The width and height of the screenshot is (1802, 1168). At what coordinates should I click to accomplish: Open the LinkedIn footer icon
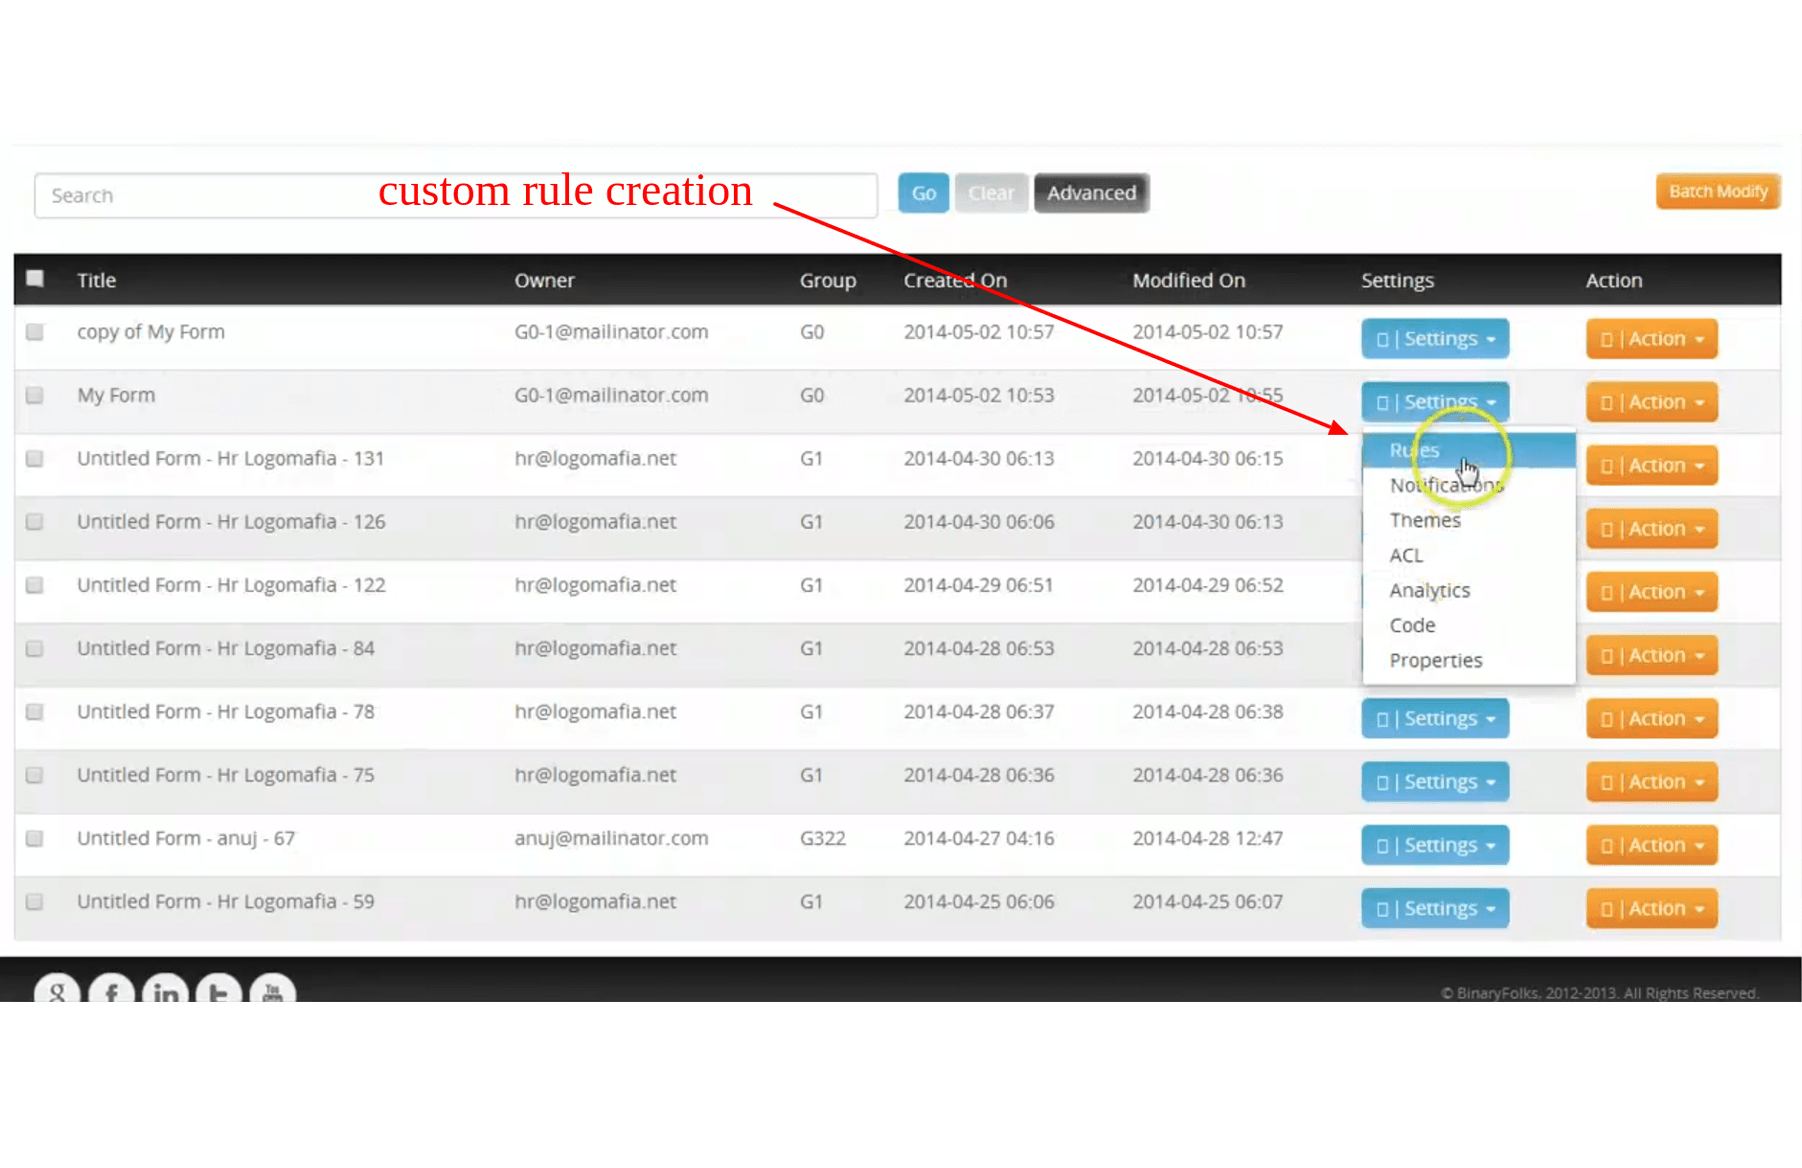tap(165, 989)
